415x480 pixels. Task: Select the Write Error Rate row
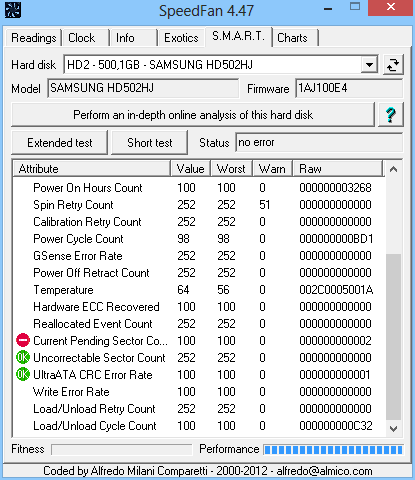coord(199,392)
